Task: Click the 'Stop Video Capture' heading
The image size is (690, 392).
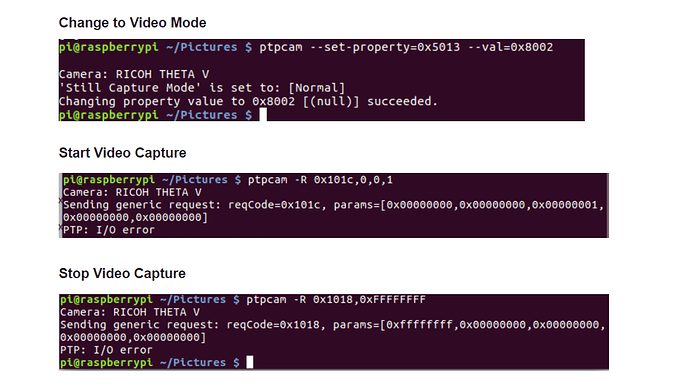Action: tap(122, 273)
